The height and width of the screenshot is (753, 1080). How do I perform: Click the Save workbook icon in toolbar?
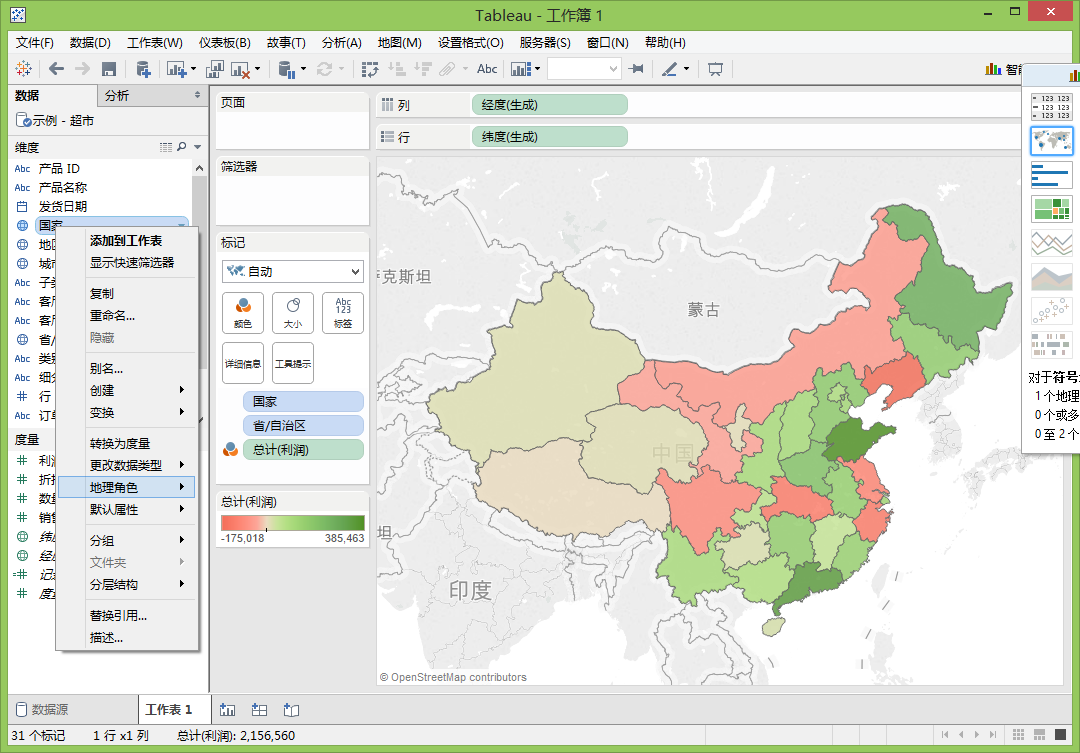(109, 69)
